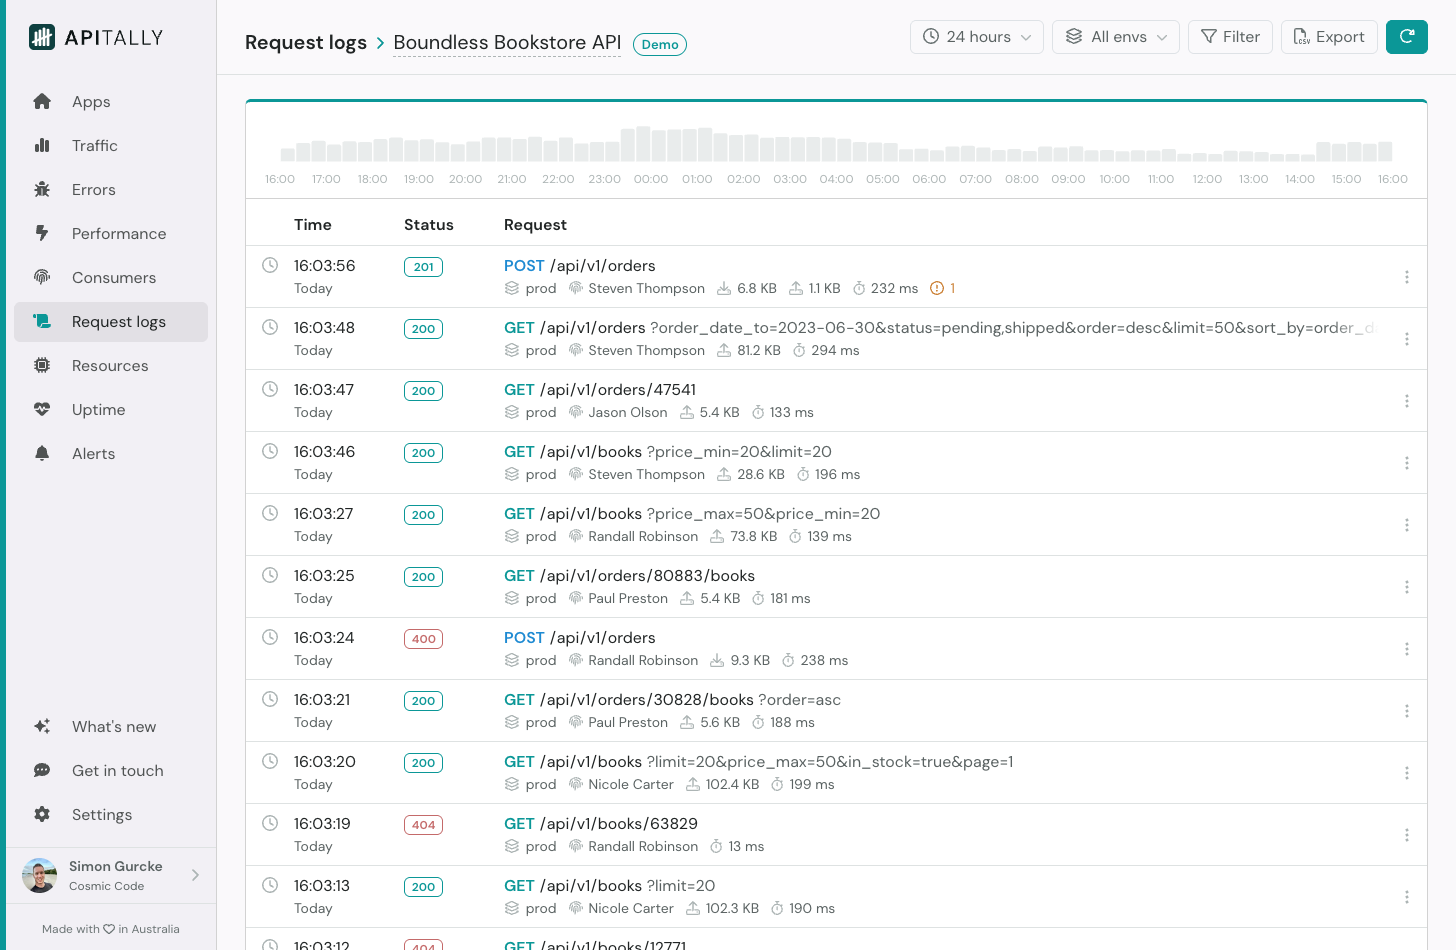Open the 24 hours time range dropdown
The width and height of the screenshot is (1456, 950).
tap(976, 37)
